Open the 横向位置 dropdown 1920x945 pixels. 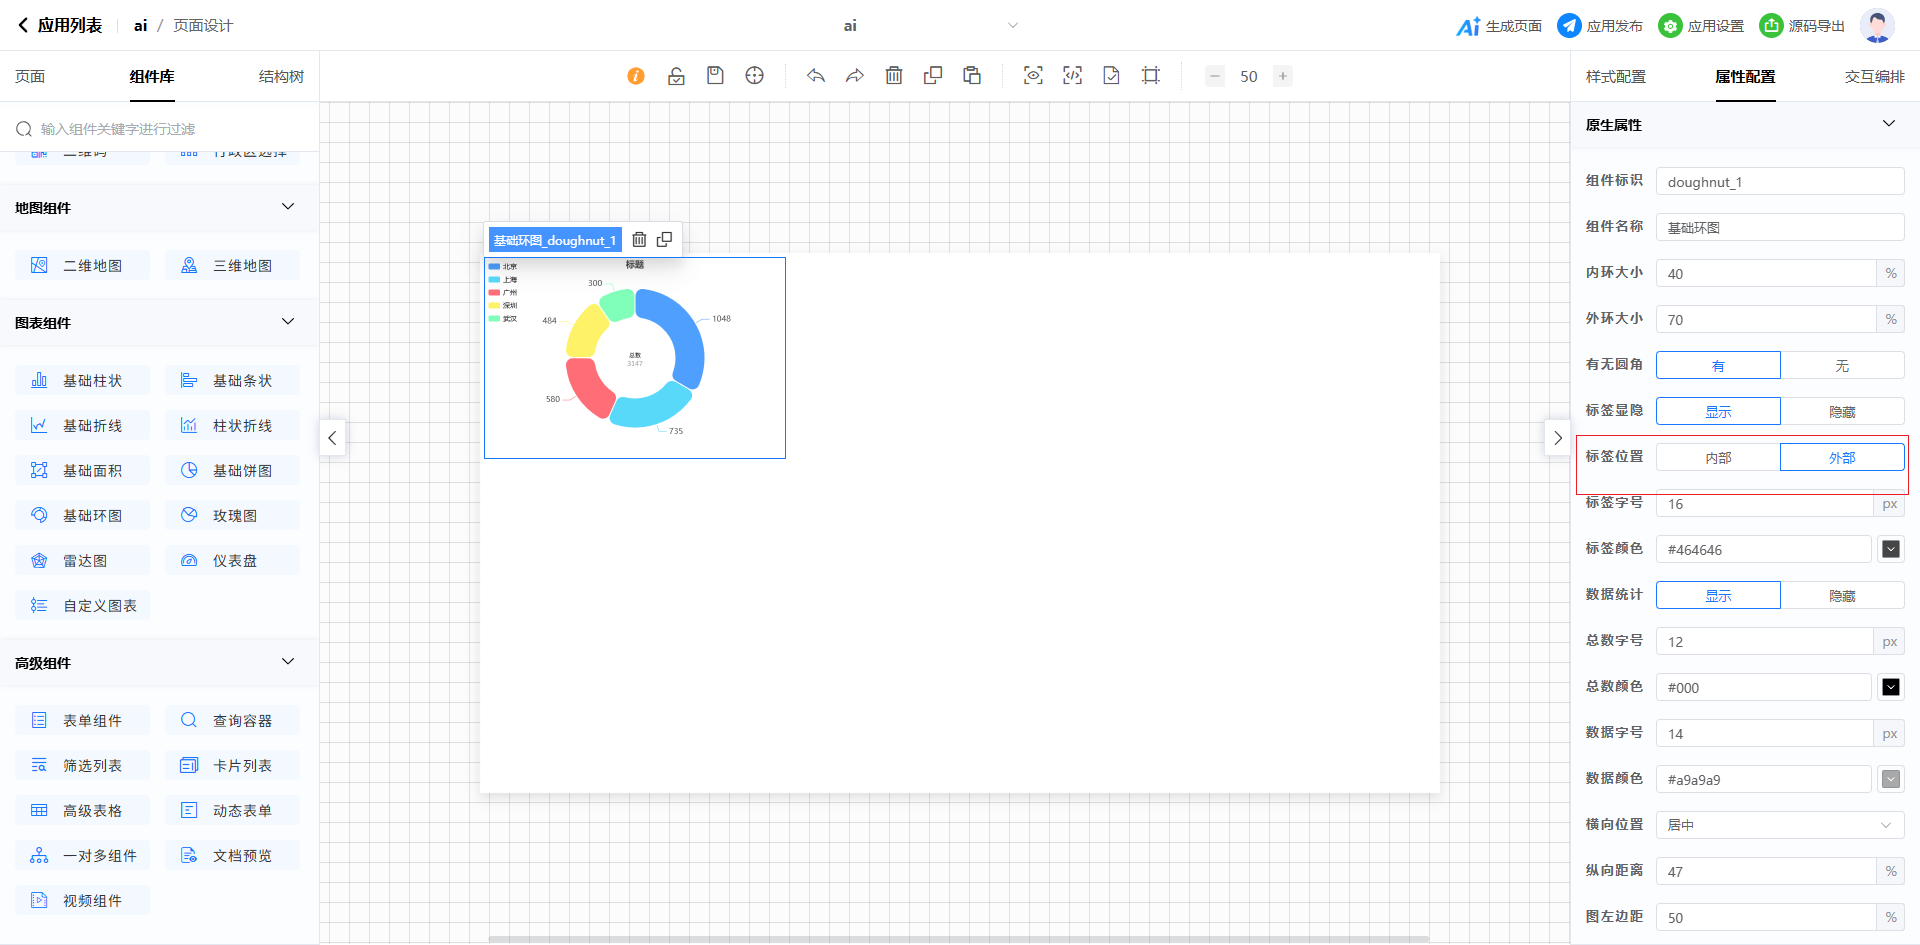[x=1779, y=825]
